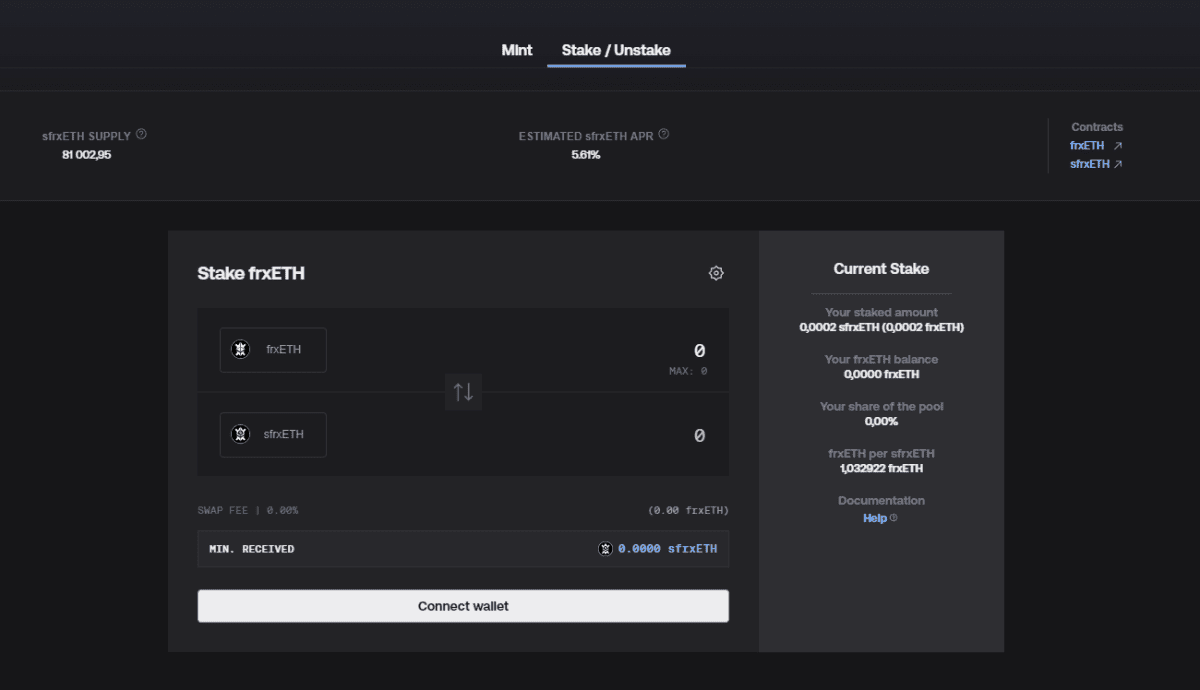
Task: Click the sfrxETH icon in Min. Received row
Action: point(605,549)
